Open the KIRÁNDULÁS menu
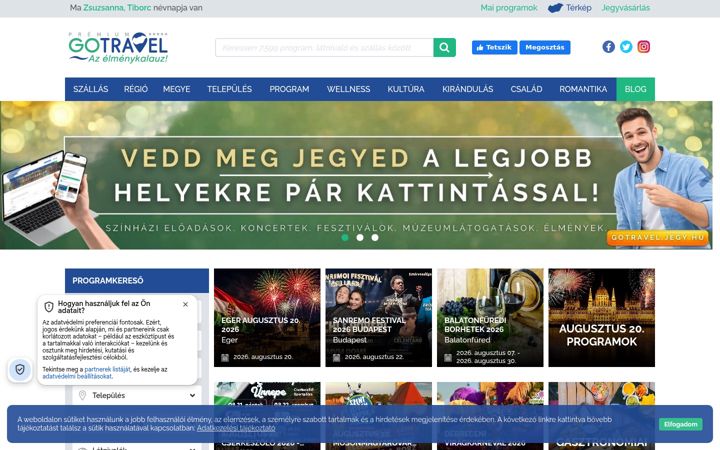This screenshot has height=450, width=720. [x=468, y=89]
